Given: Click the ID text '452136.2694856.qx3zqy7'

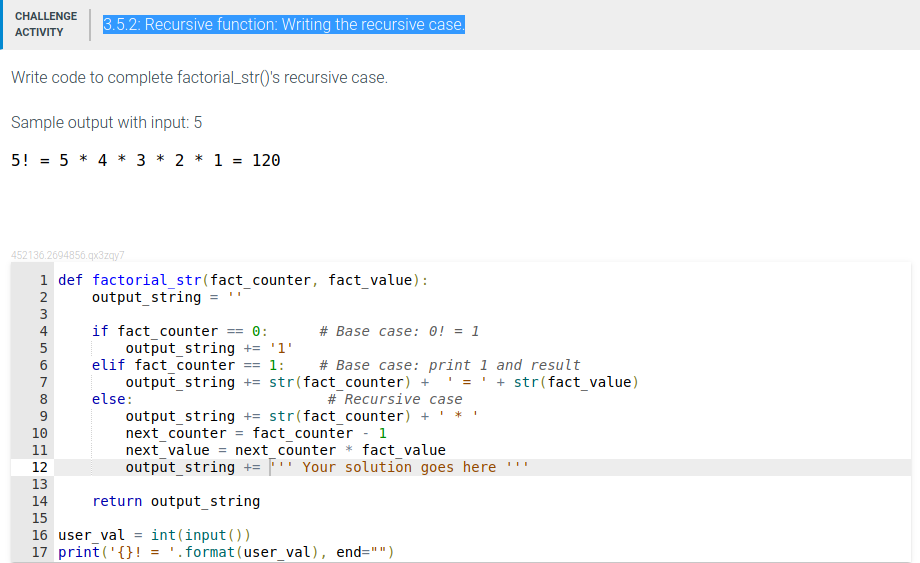Looking at the screenshot, I should pos(67,255).
